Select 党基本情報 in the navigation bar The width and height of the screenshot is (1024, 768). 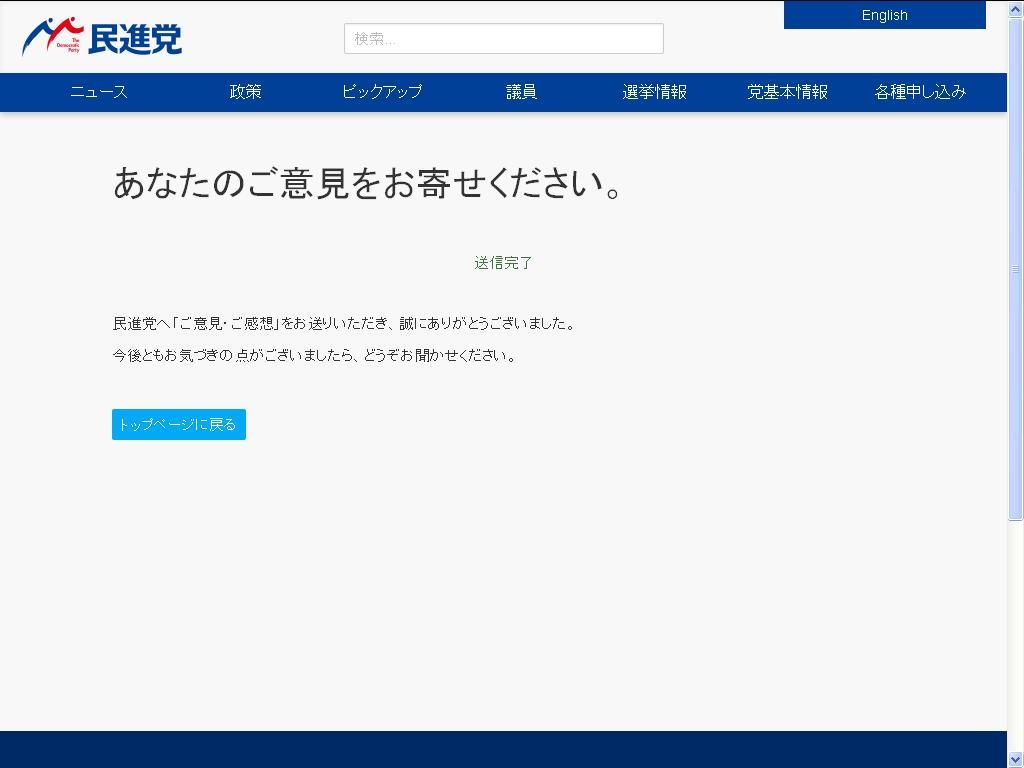coord(787,92)
